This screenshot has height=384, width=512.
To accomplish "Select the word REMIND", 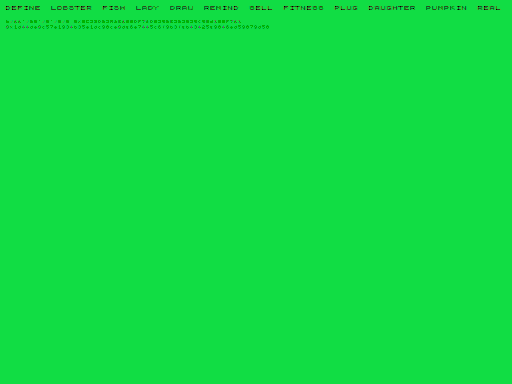I will point(221,8).
